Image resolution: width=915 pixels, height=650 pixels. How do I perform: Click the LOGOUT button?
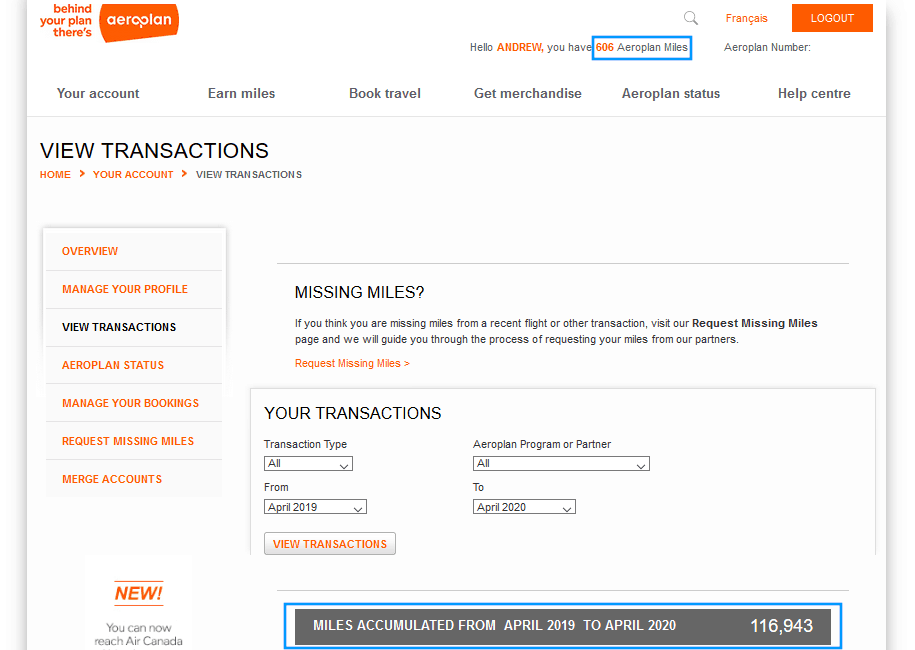pyautogui.click(x=832, y=18)
